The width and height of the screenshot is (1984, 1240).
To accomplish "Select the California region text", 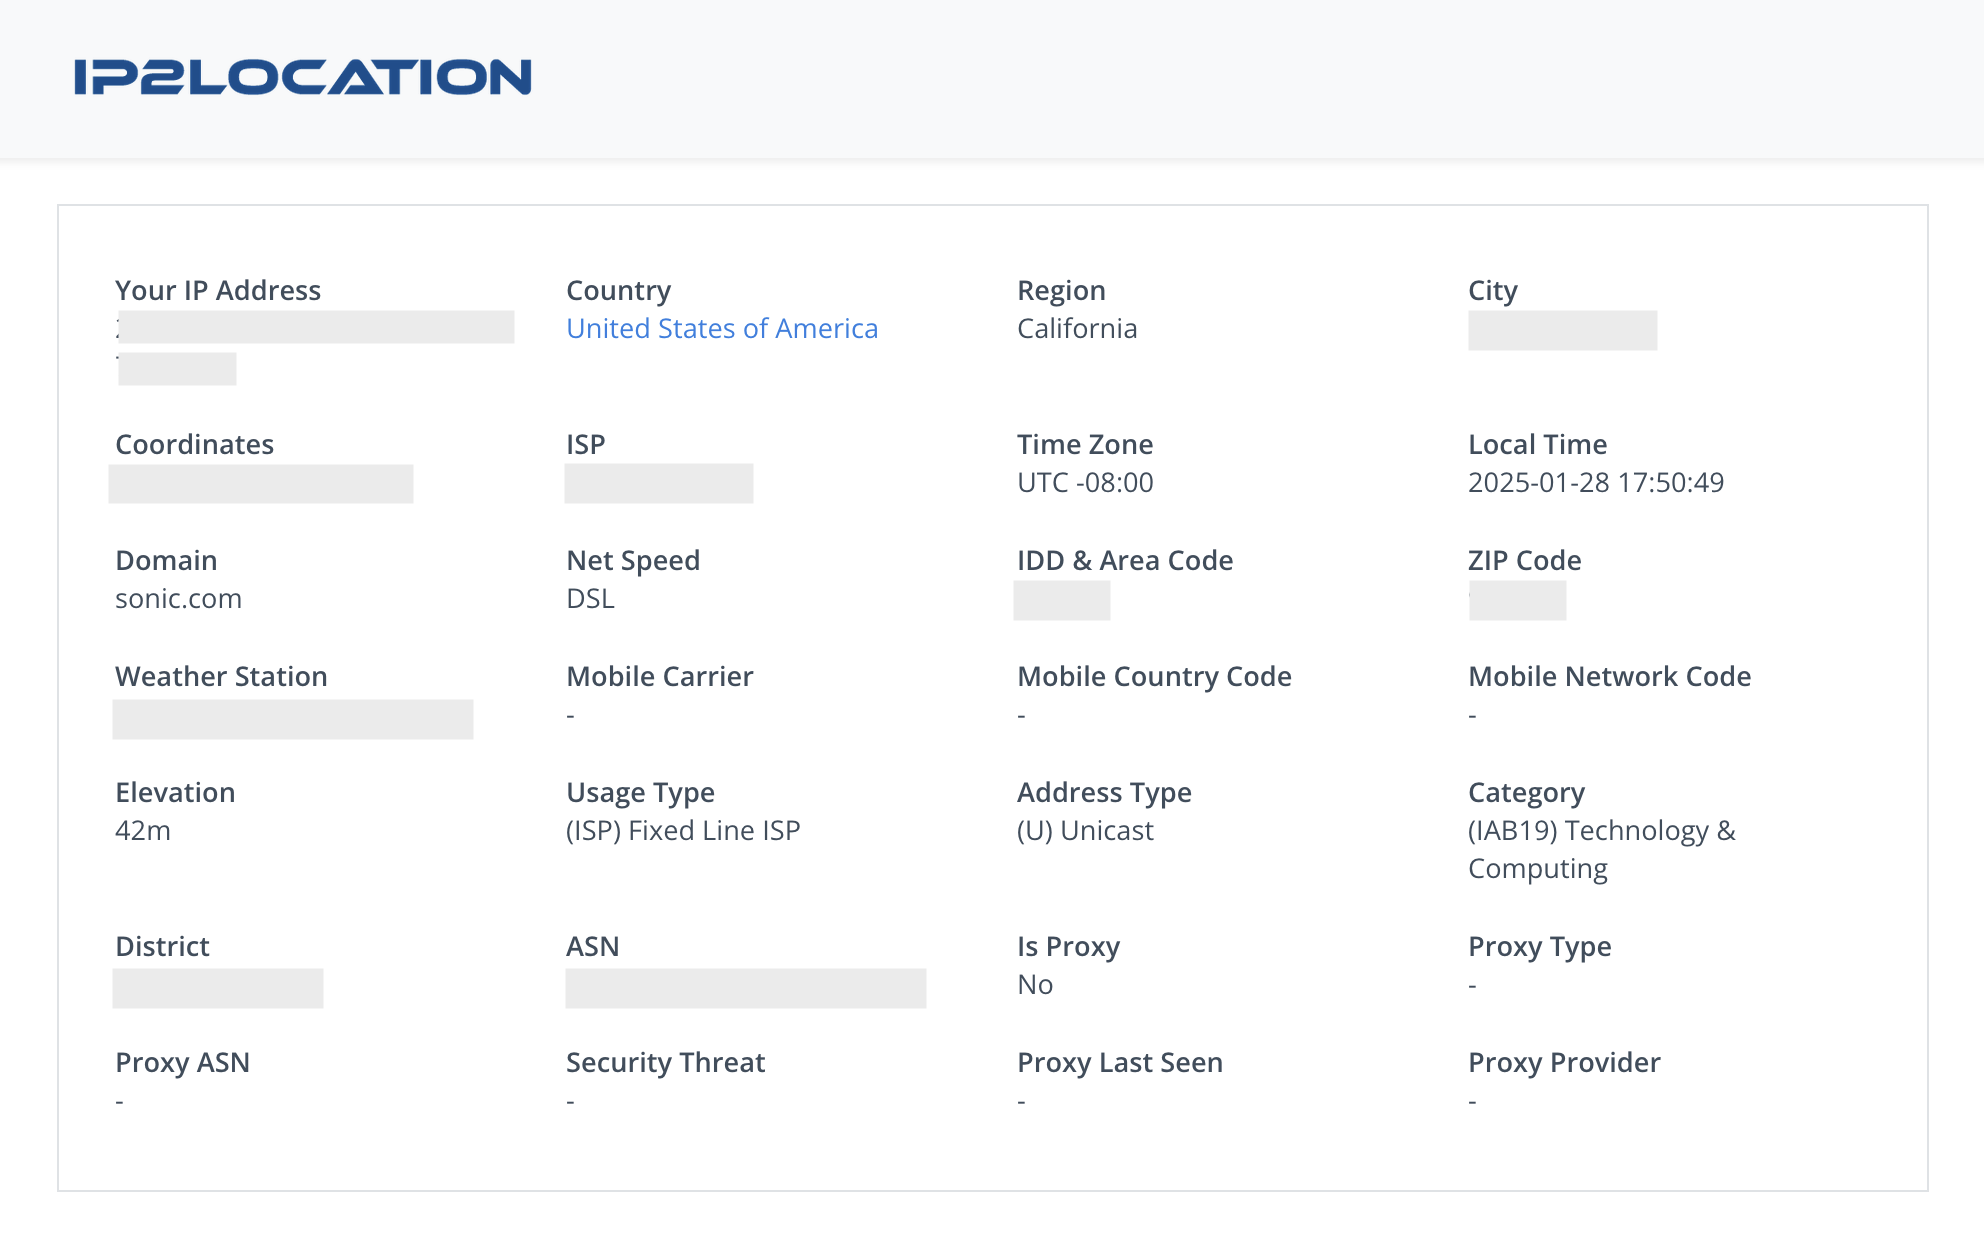I will 1076,328.
